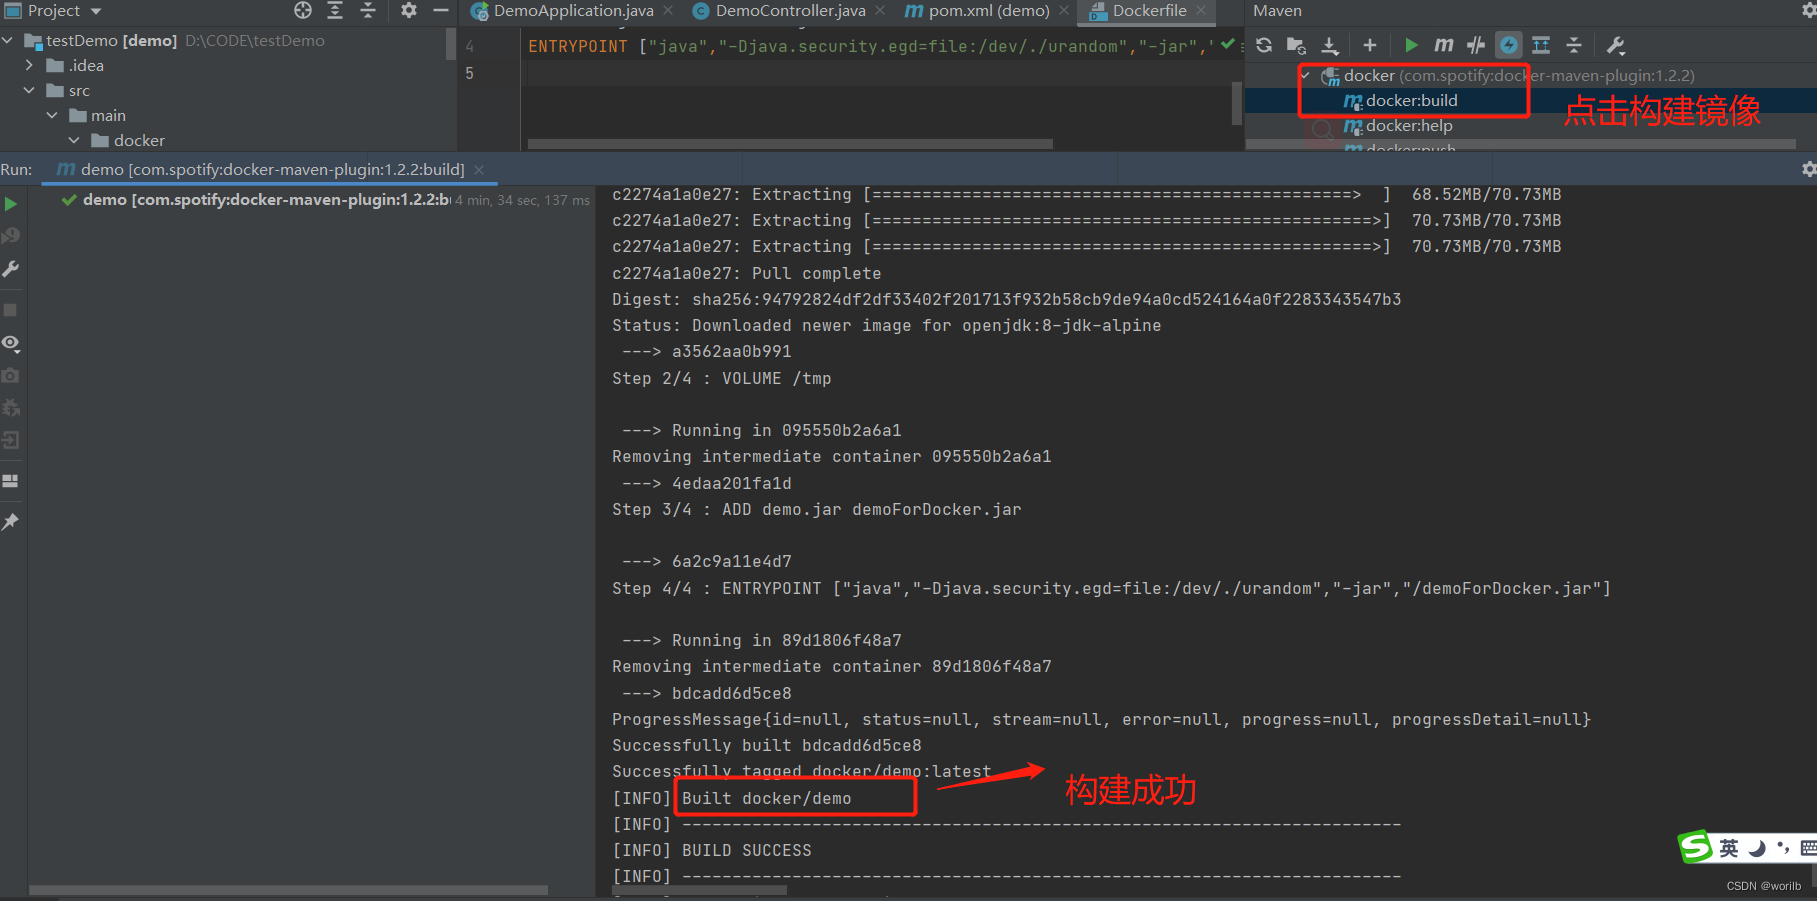The image size is (1817, 901).
Task: Select .idea folder in Project tree
Action: [x=76, y=65]
